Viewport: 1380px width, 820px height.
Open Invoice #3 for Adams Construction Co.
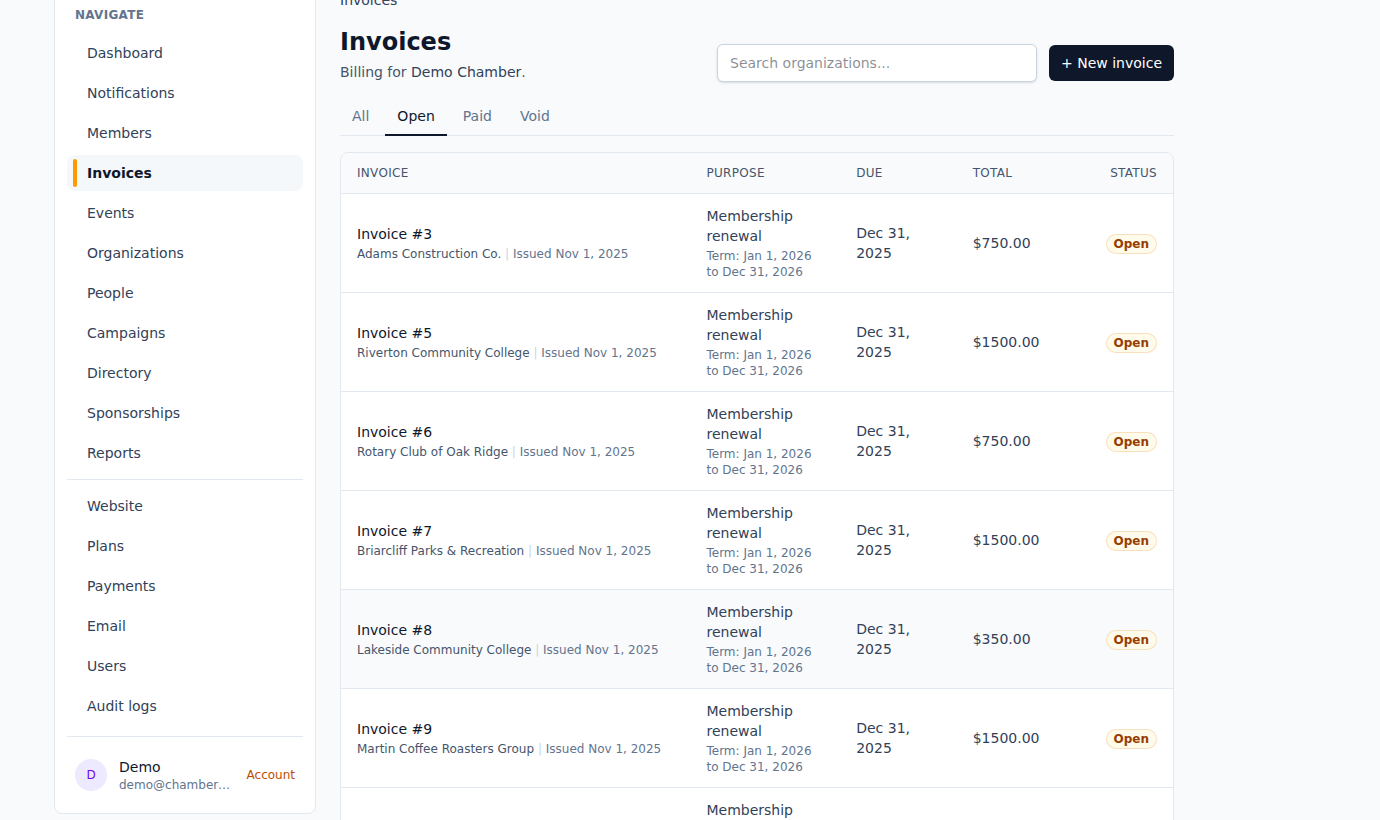click(394, 233)
